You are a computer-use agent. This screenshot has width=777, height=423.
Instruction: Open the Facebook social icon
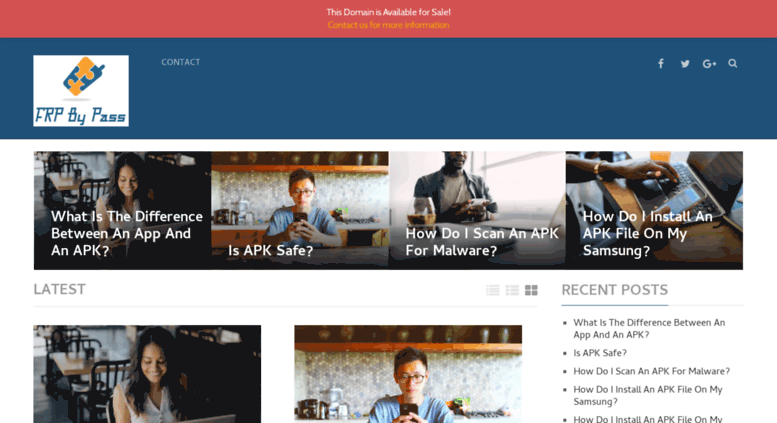(661, 63)
